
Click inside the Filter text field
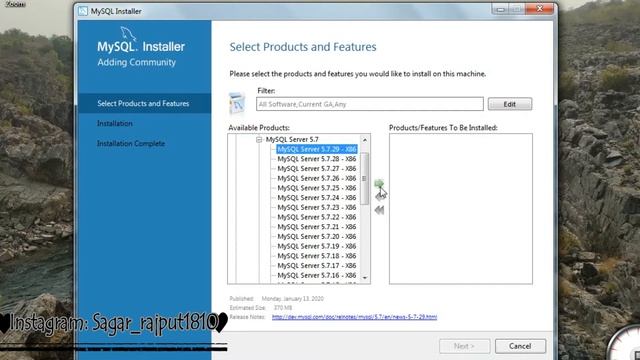pyautogui.click(x=370, y=104)
